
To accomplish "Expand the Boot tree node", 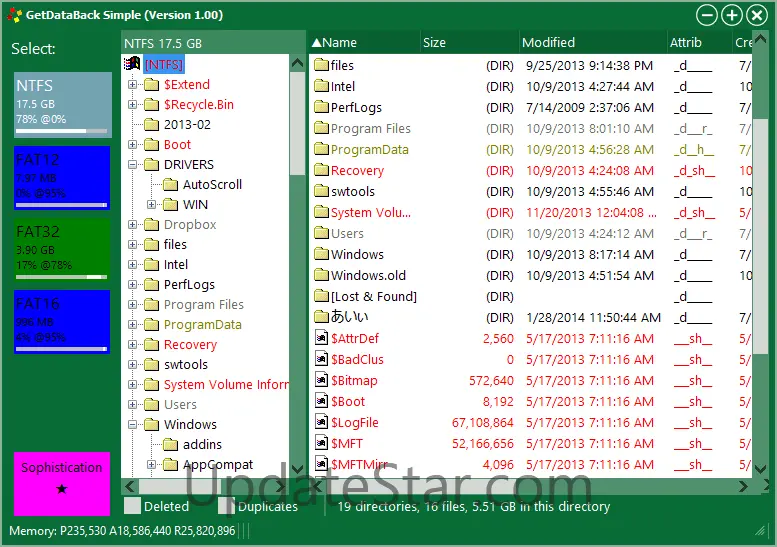I will point(132,145).
